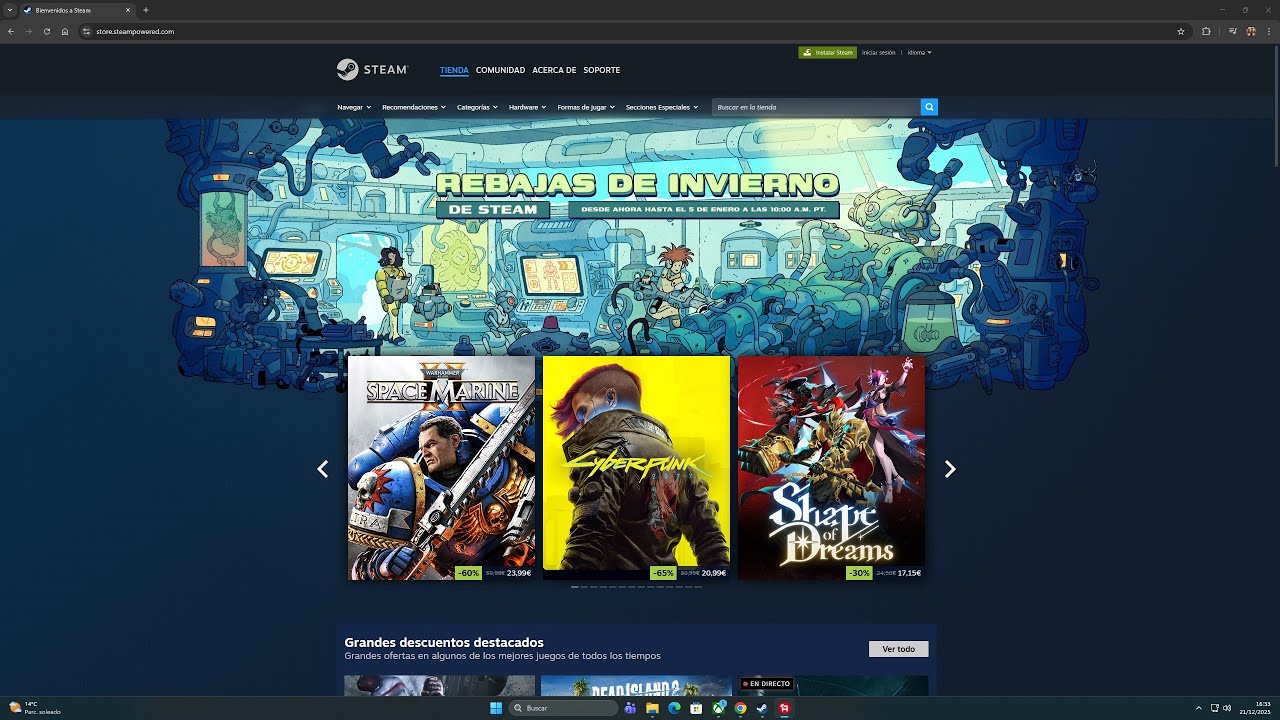Open the red app icon on taskbar
Screen dimensions: 1280x720
785,708
